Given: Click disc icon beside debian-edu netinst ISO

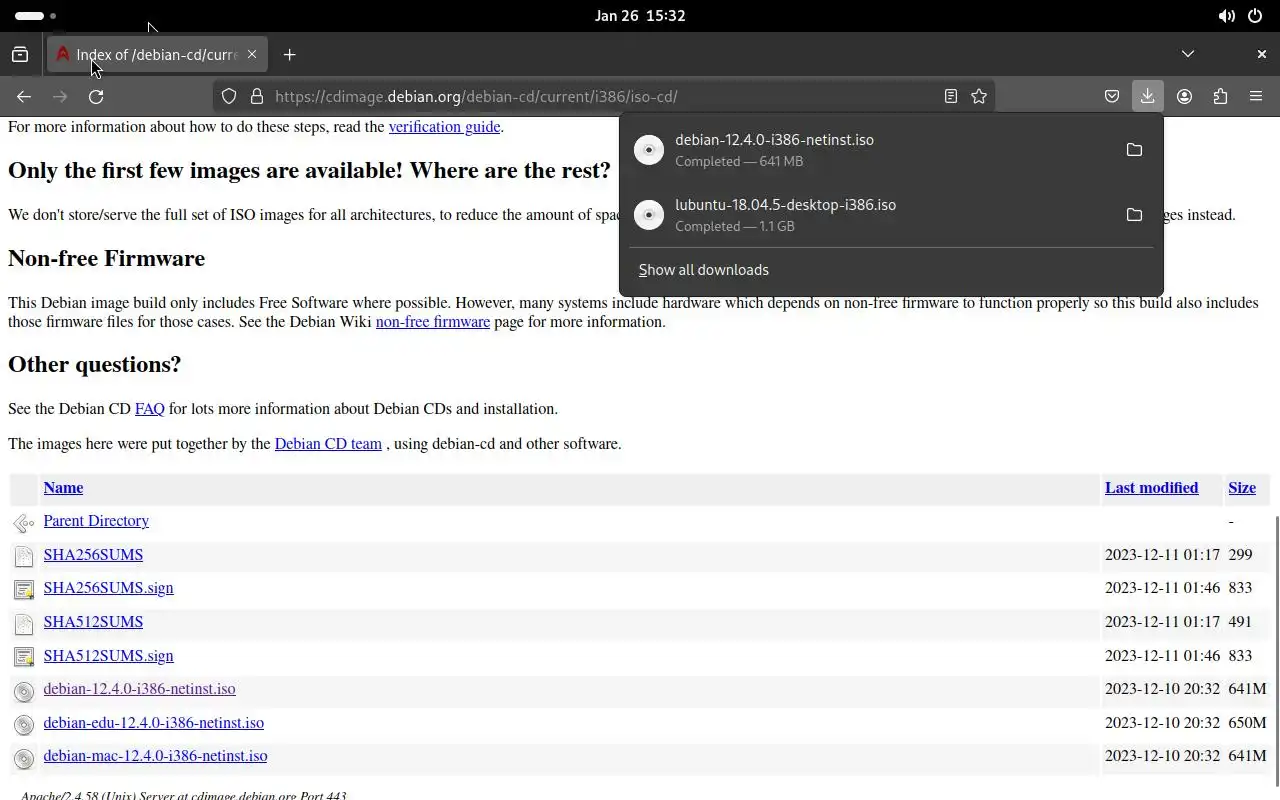Looking at the screenshot, I should point(24,724).
